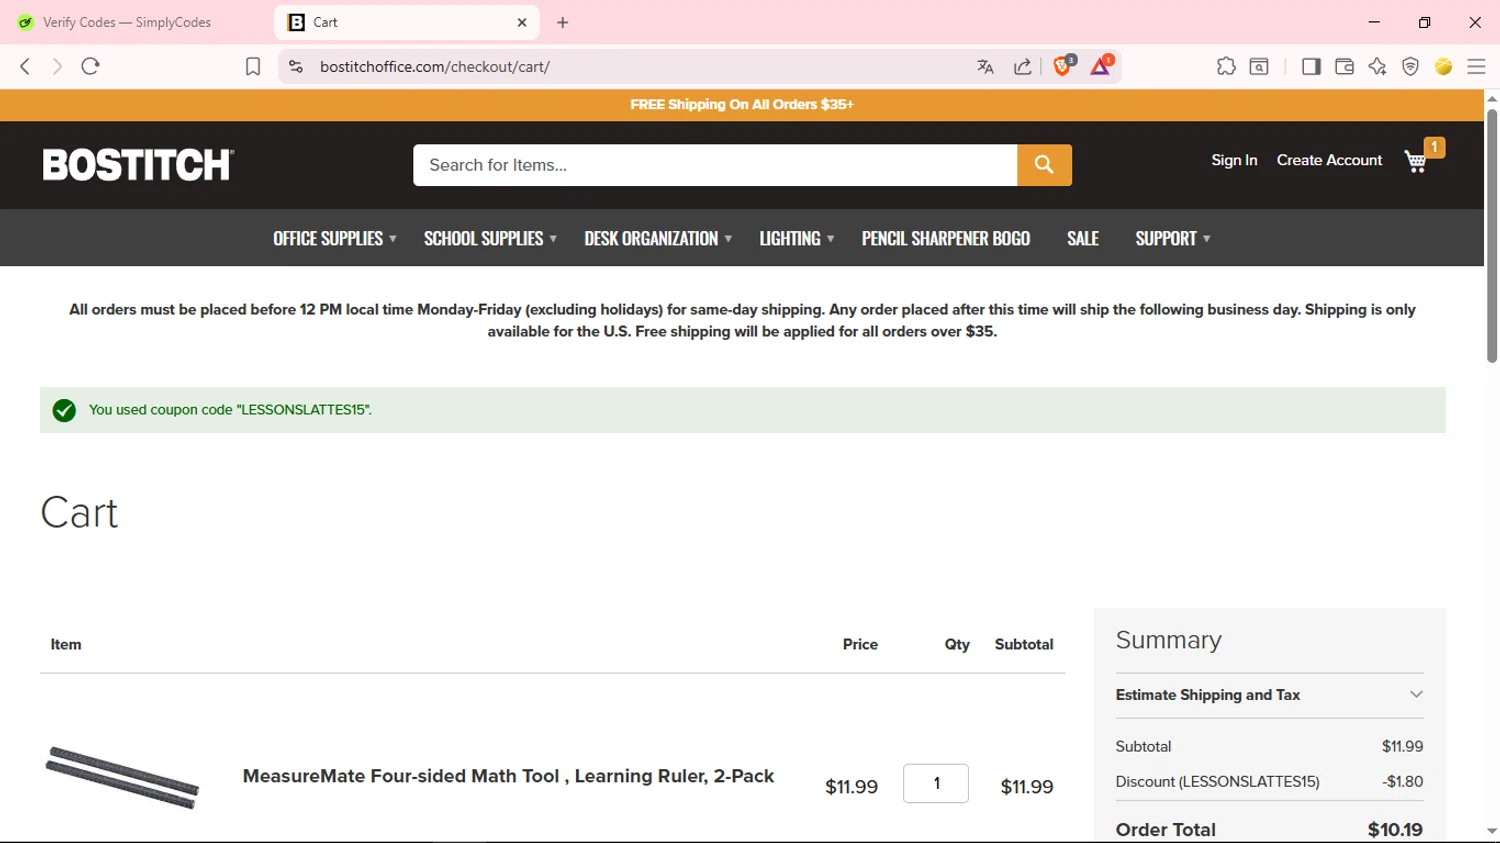
Task: Click the MeasureMate ruler product thumbnail
Action: click(122, 777)
